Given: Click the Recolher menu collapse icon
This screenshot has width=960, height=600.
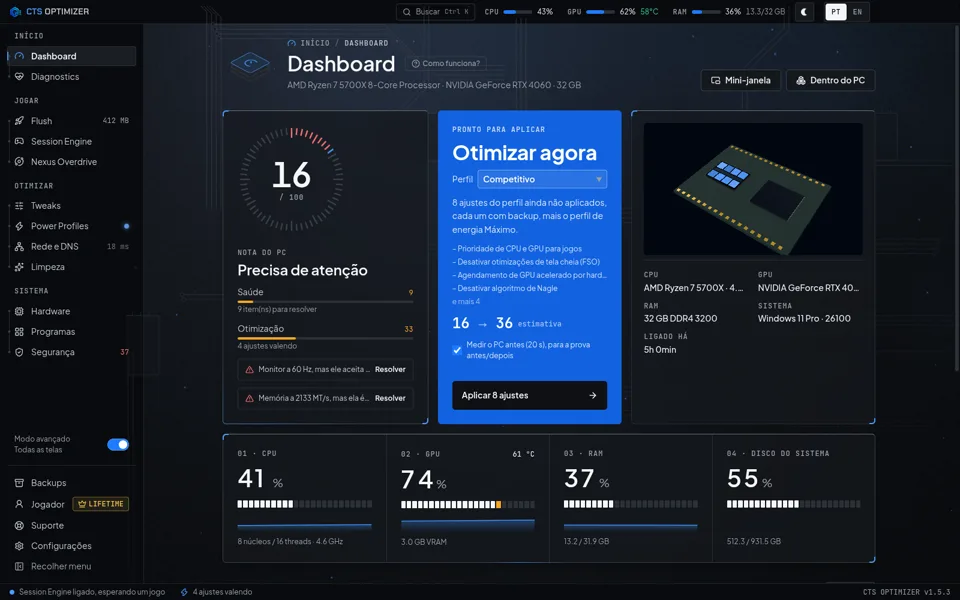Looking at the screenshot, I should tap(19, 566).
